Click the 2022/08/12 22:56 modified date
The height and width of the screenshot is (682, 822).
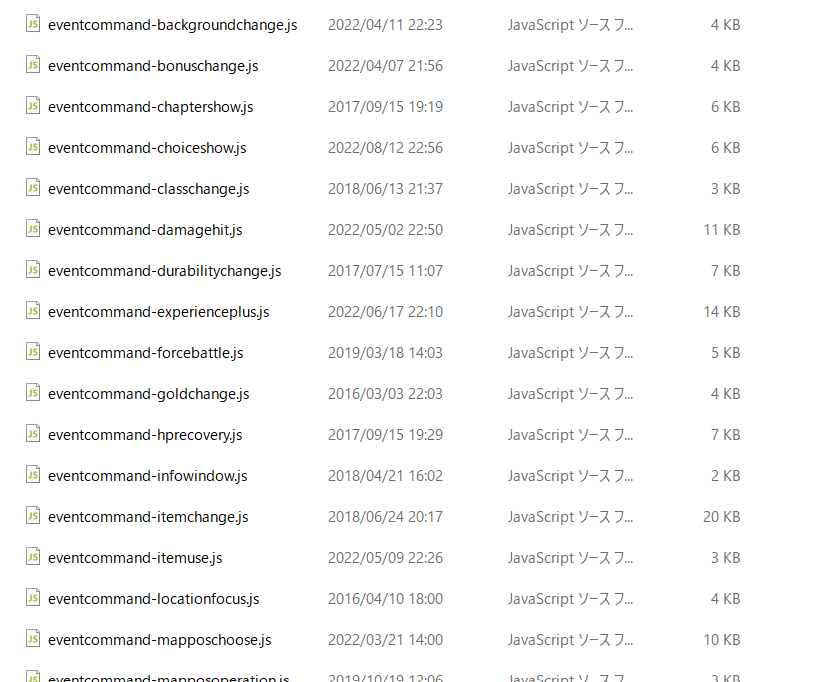tap(385, 148)
